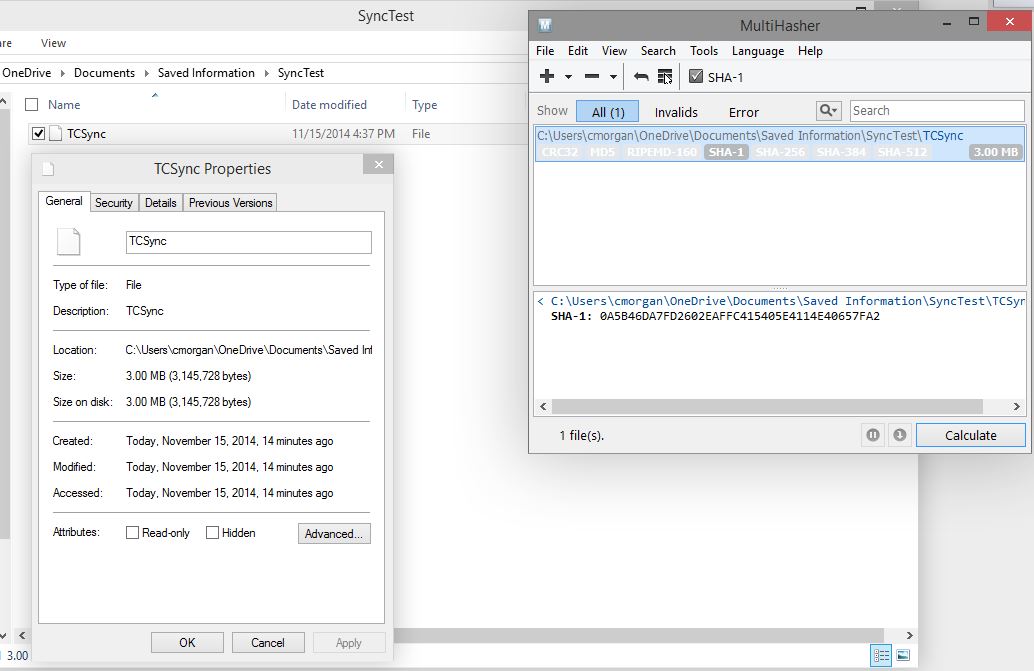Open the Search menu in MultiHasher
Viewport: 1034px width, 671px height.
(658, 51)
